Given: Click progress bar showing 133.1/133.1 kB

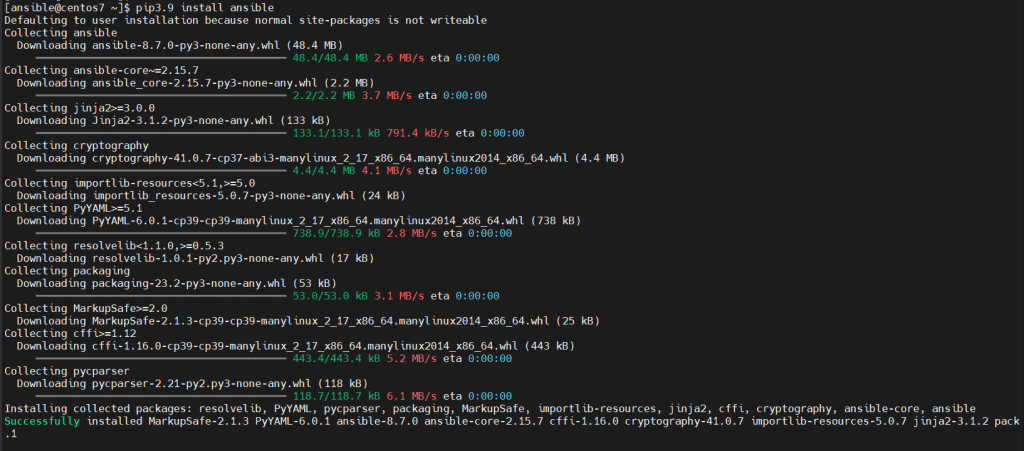Looking at the screenshot, I should coord(161,133).
